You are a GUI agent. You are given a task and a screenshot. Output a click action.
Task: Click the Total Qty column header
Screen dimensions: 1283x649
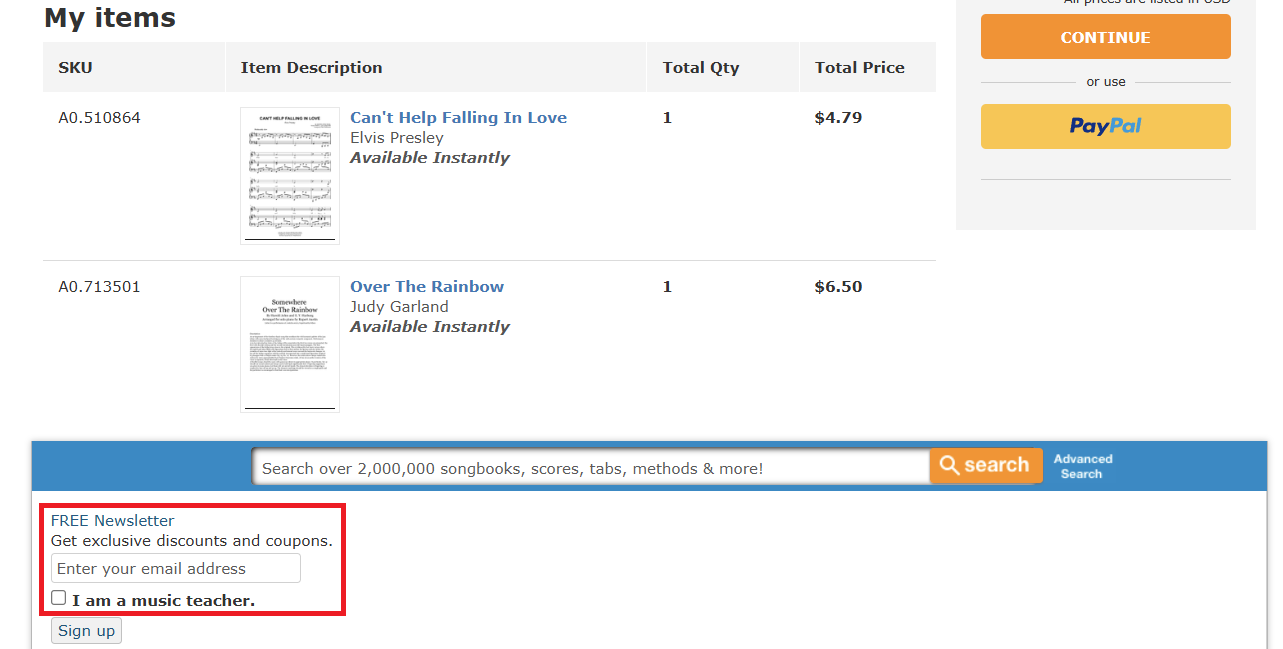pos(701,67)
